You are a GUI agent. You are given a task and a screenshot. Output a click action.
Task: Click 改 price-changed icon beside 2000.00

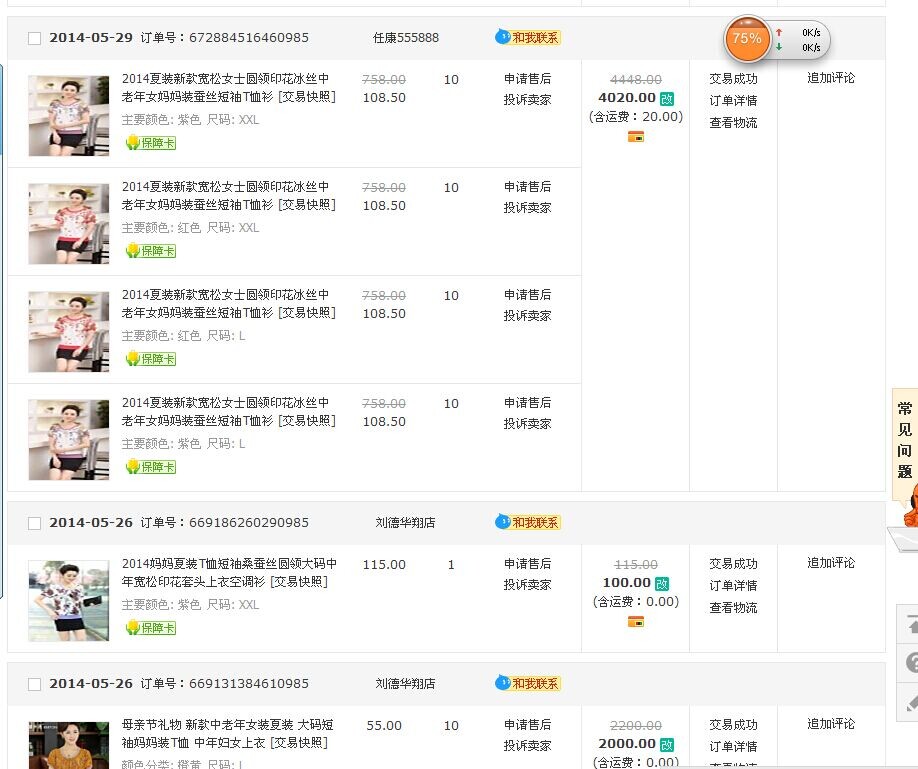[667, 744]
